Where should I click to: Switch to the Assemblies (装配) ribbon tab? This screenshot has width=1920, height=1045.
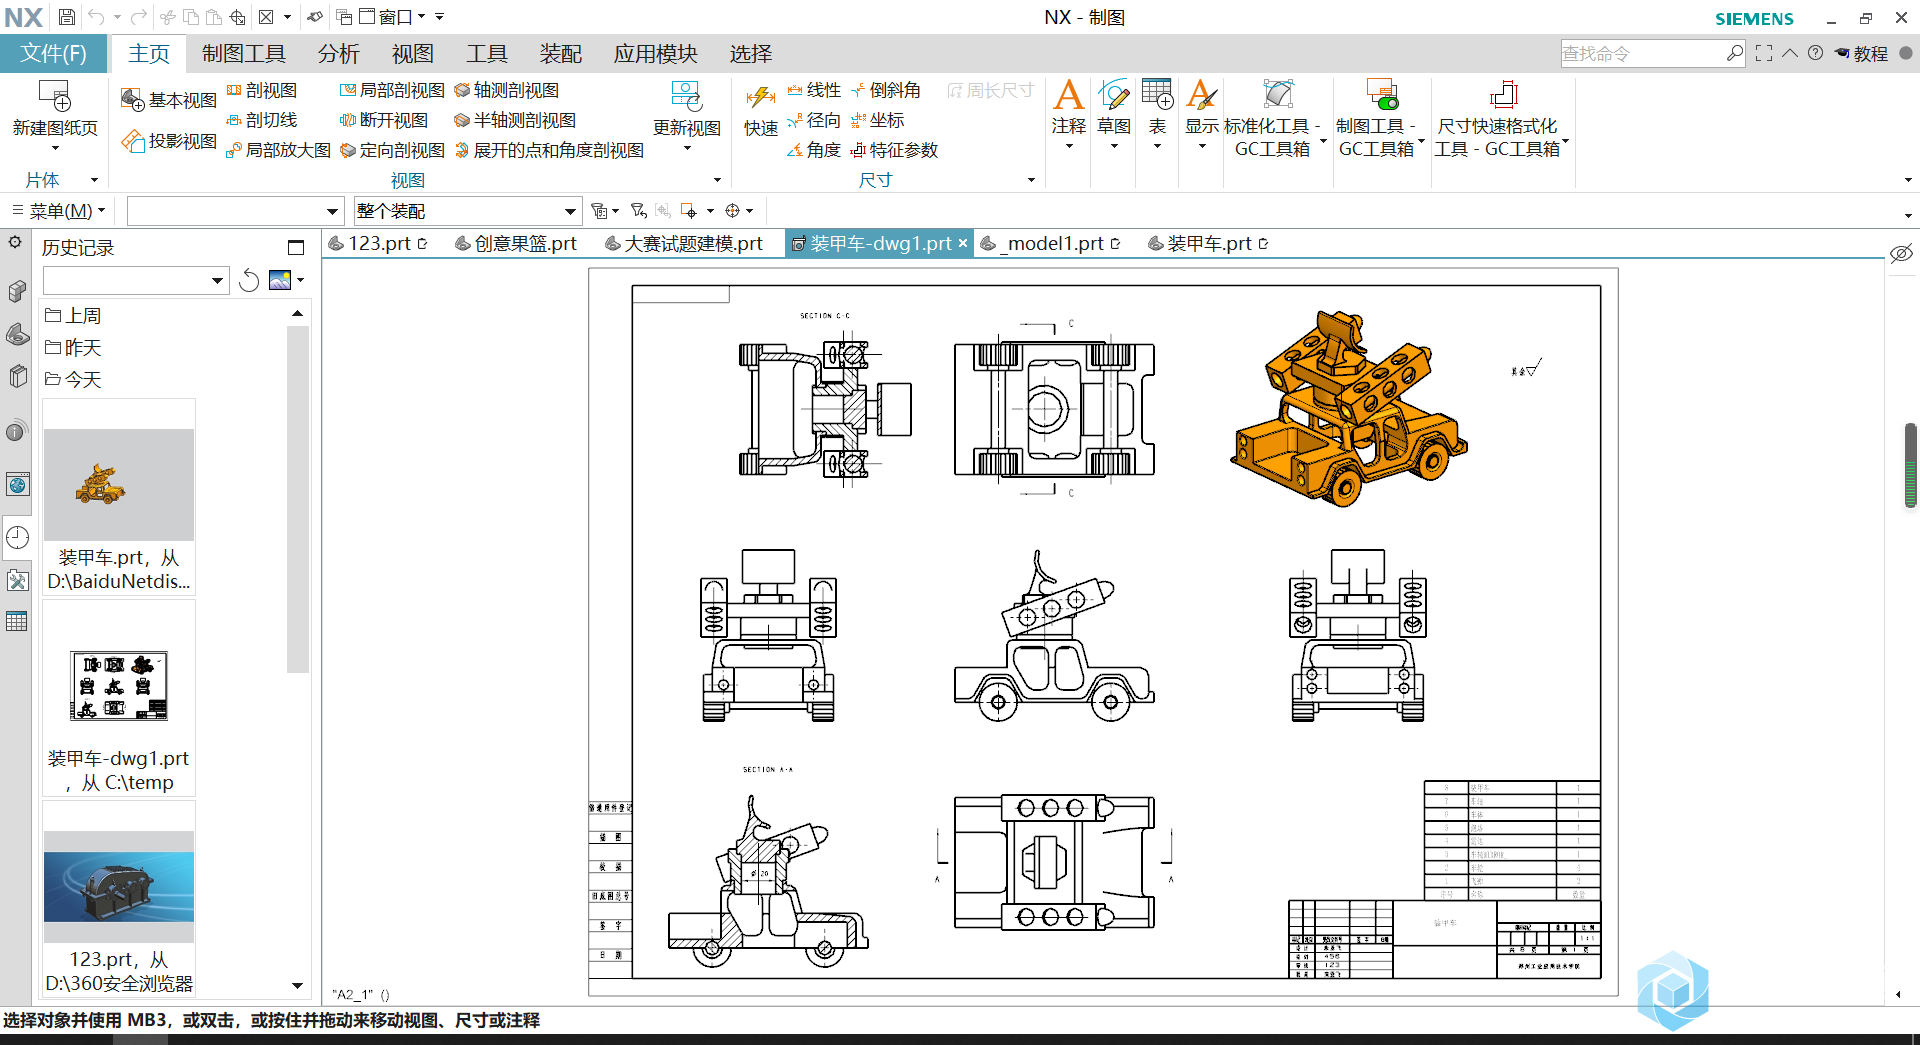(x=560, y=54)
